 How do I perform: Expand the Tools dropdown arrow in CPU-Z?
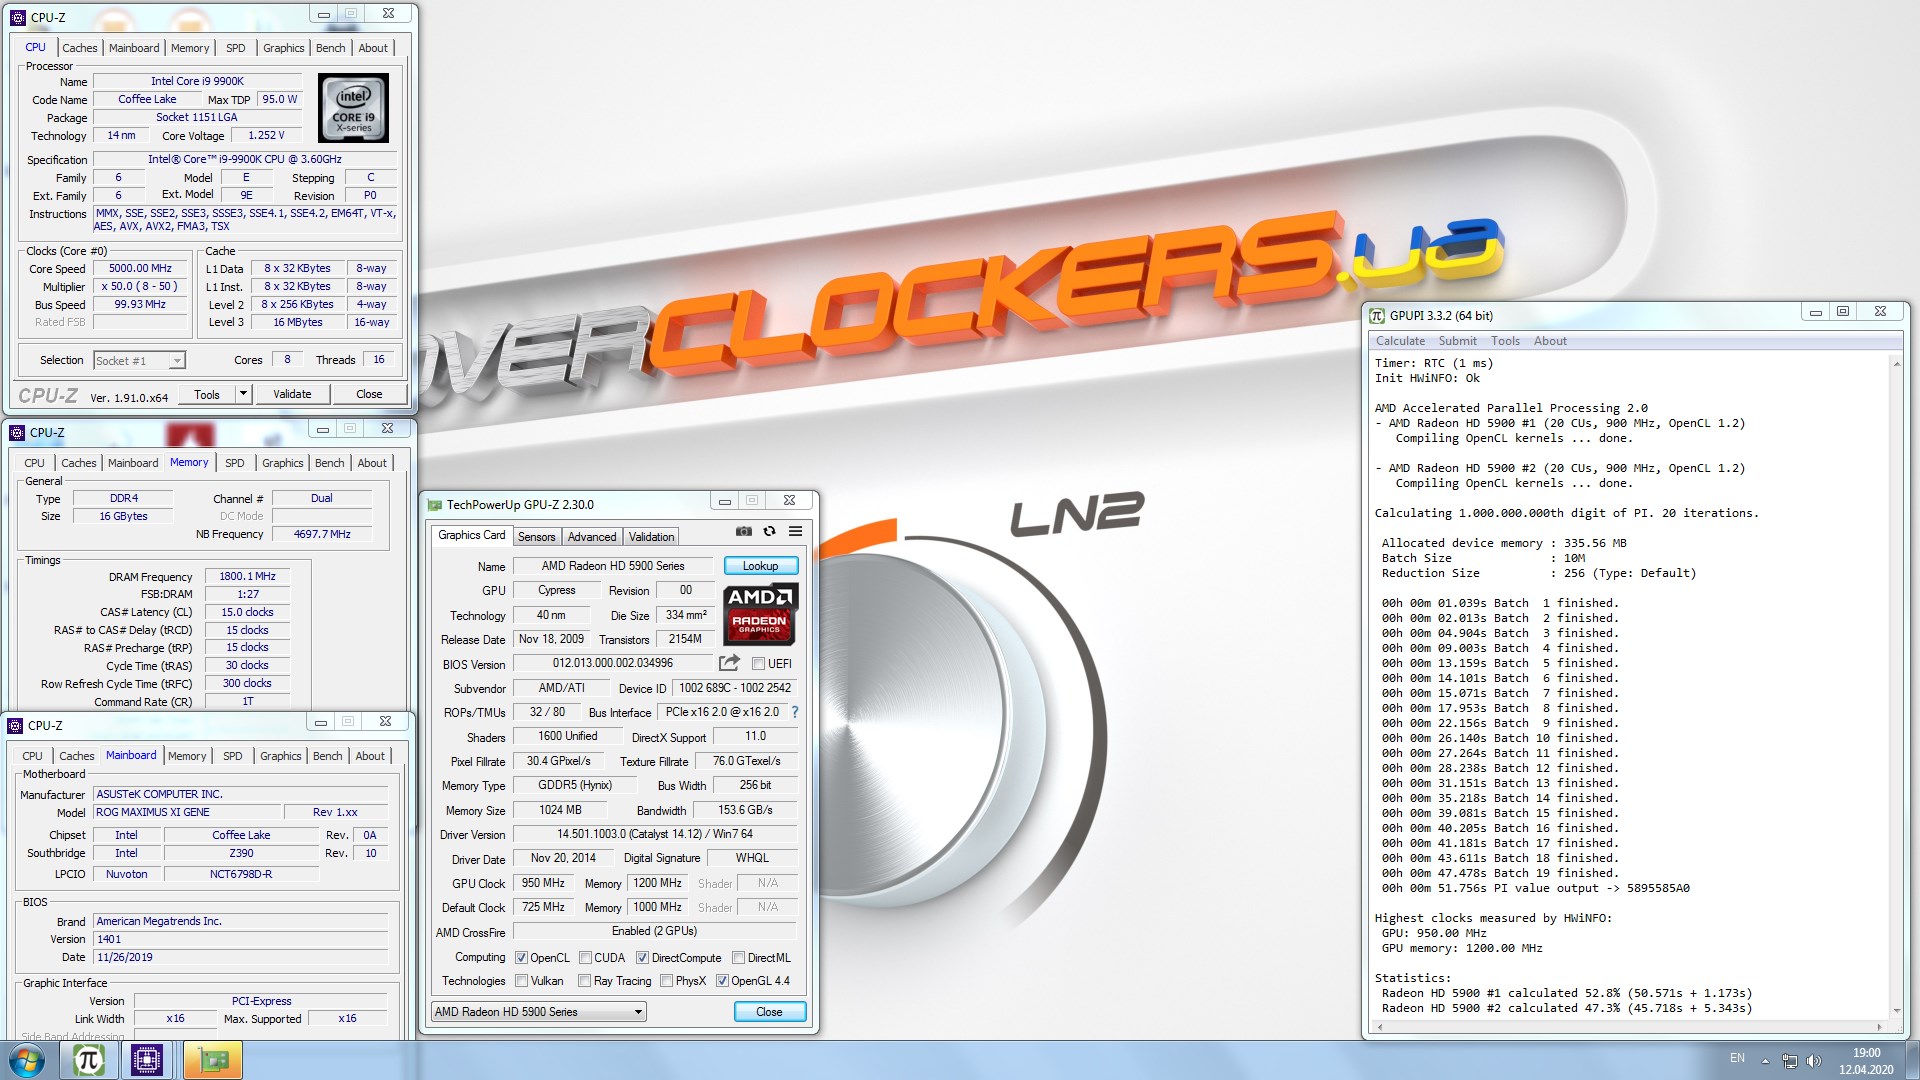coord(242,394)
